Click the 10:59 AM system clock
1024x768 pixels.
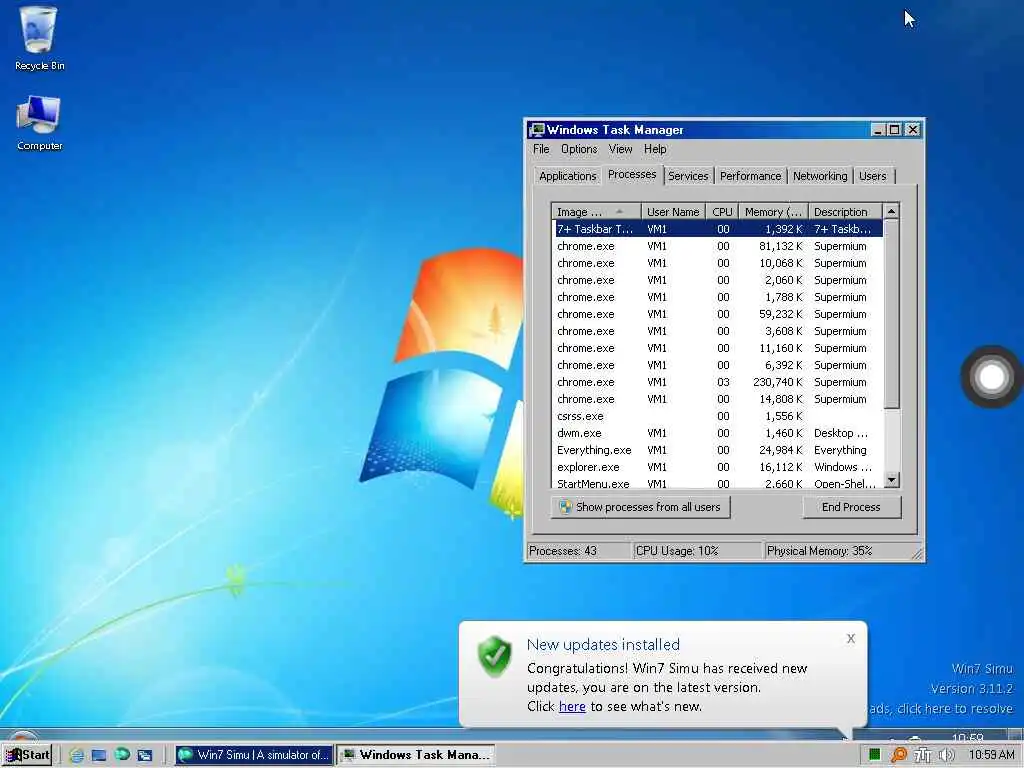pyautogui.click(x=991, y=755)
